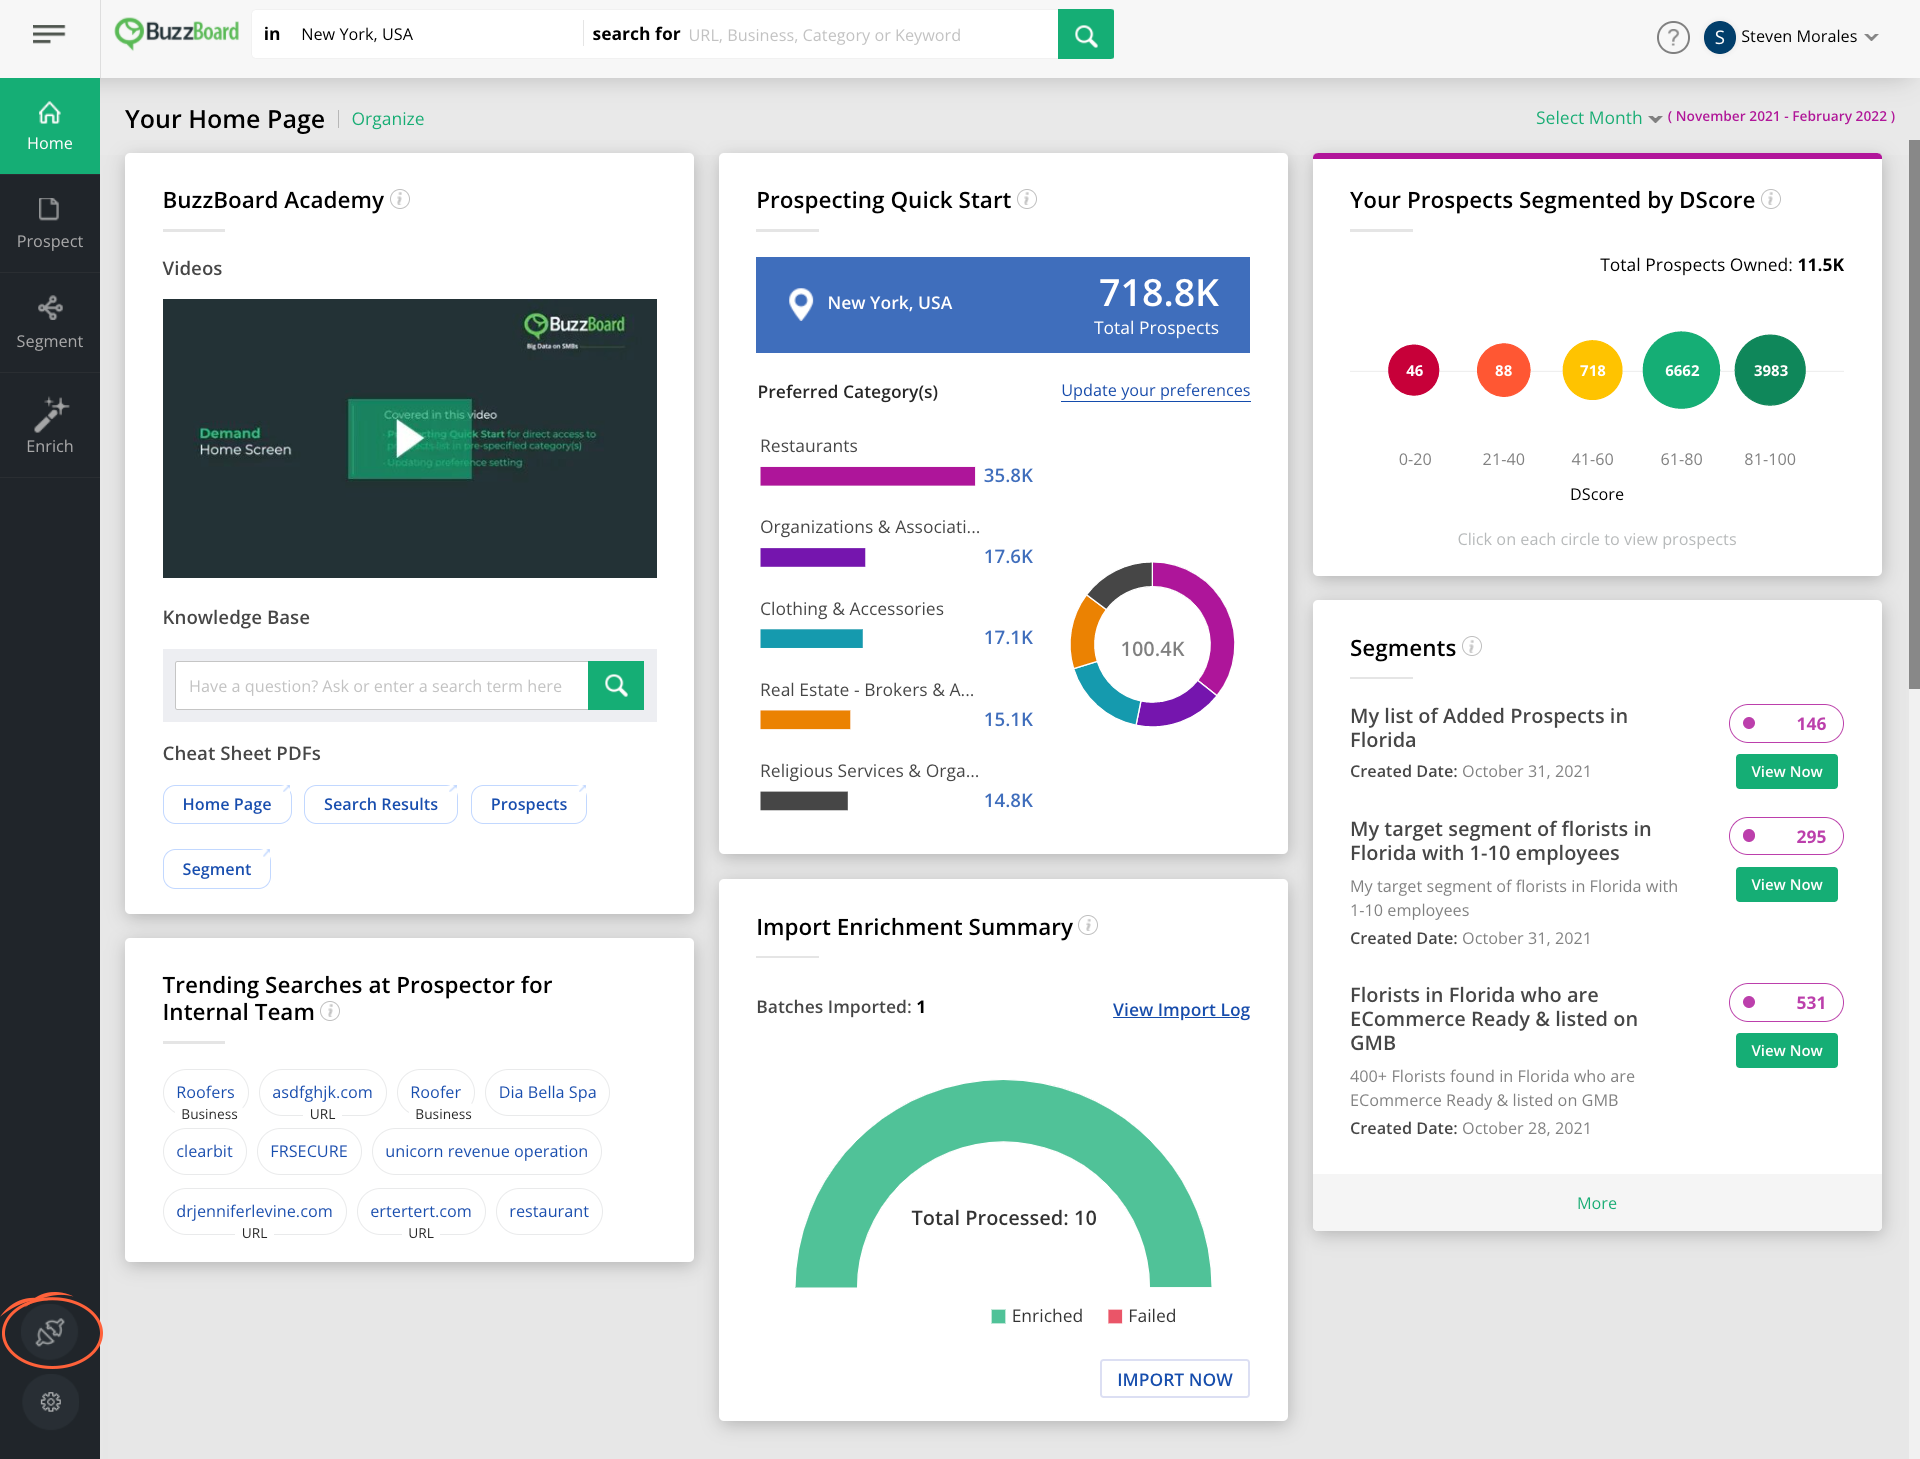Open the Home Page cheat sheet PDF

[227, 804]
